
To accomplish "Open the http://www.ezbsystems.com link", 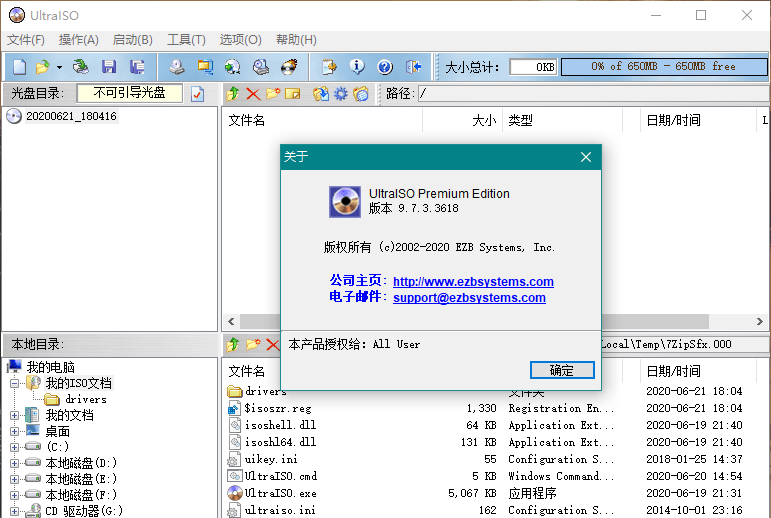I will click(473, 281).
